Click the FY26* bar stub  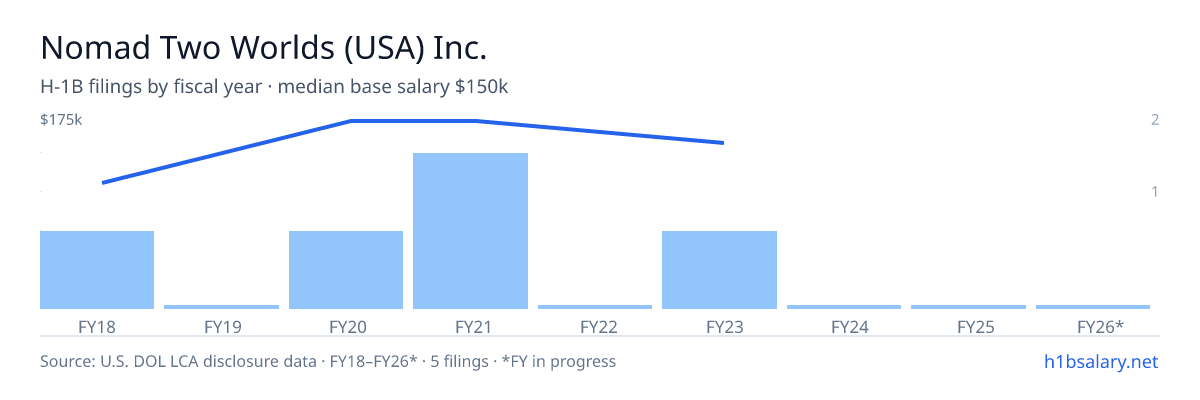(1093, 307)
